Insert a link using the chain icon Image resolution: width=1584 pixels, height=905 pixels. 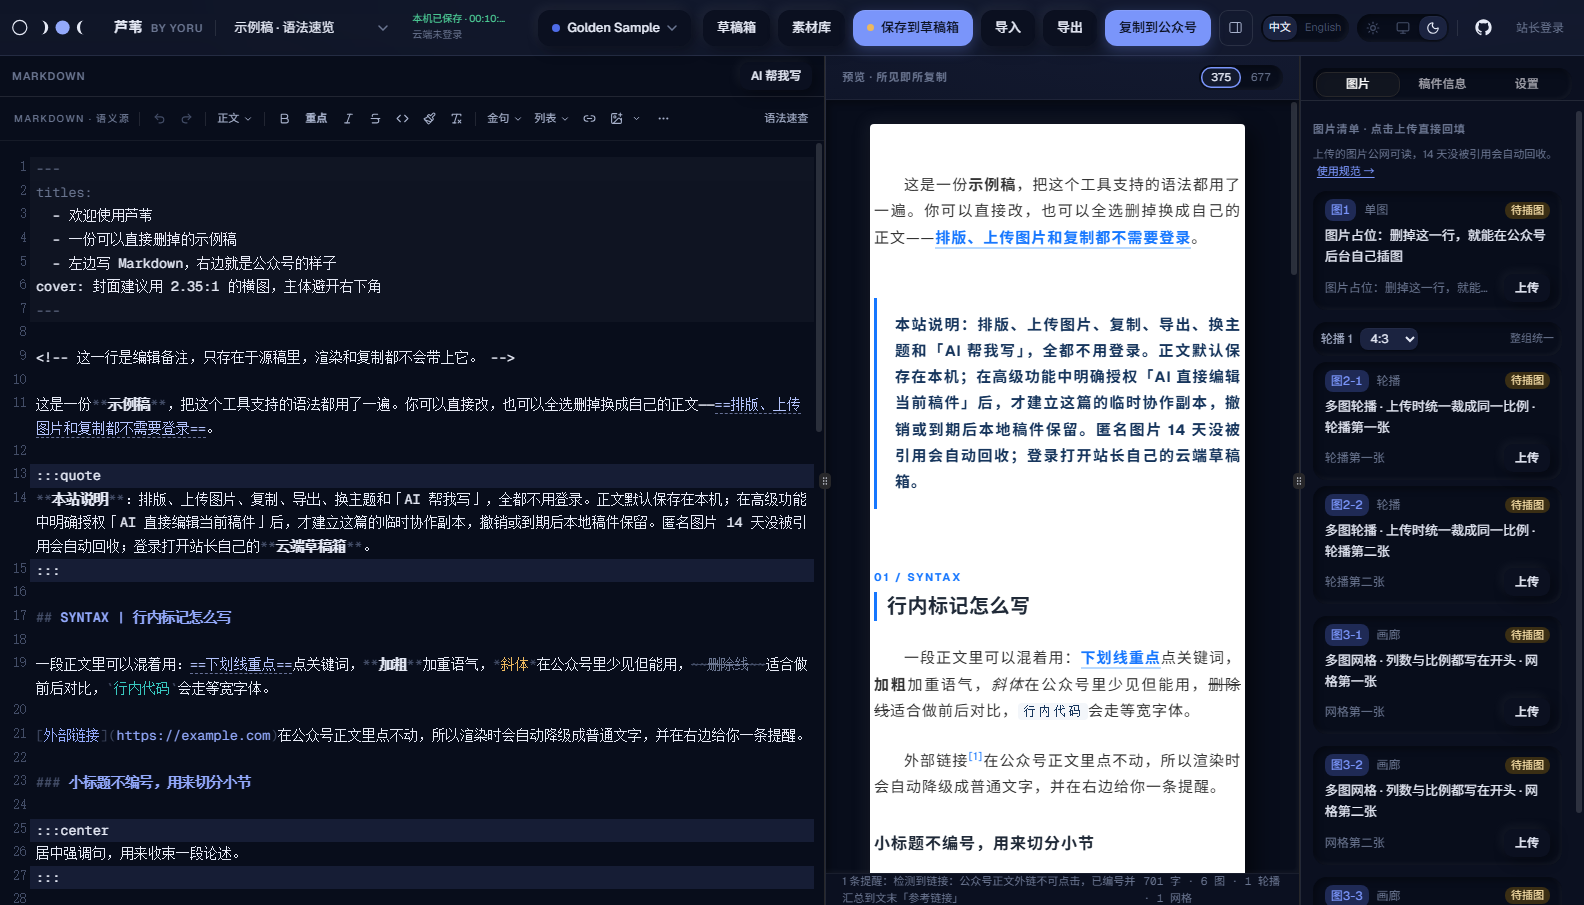(x=589, y=118)
